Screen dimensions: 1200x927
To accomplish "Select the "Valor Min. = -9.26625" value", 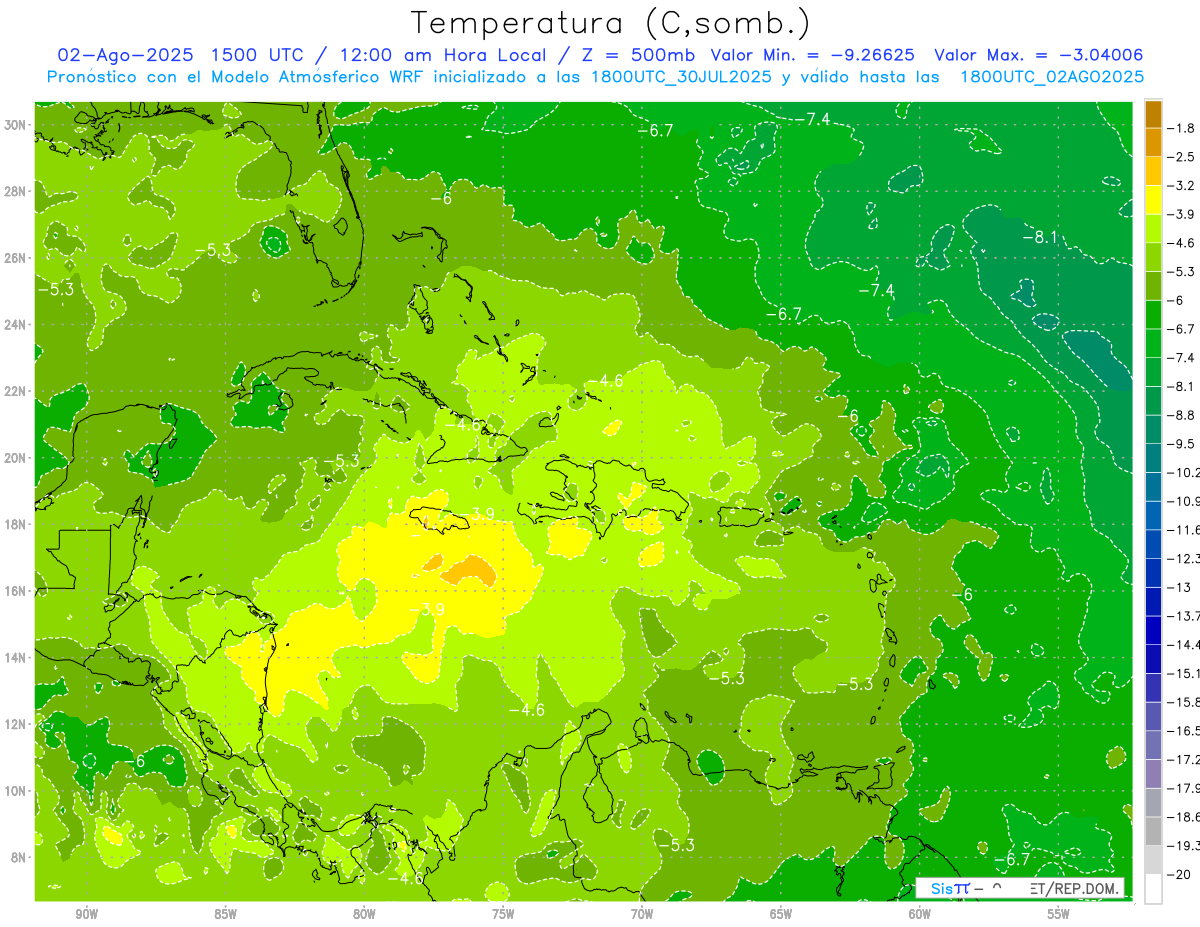I will click(815, 55).
